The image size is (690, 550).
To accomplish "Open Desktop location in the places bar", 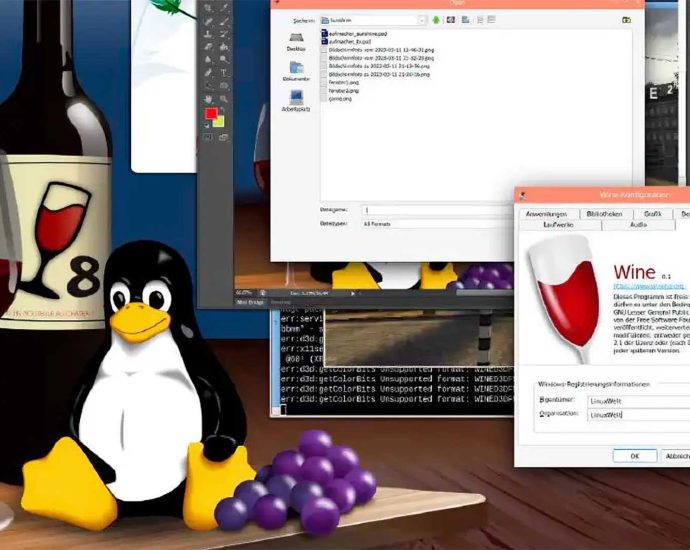I will point(296,42).
